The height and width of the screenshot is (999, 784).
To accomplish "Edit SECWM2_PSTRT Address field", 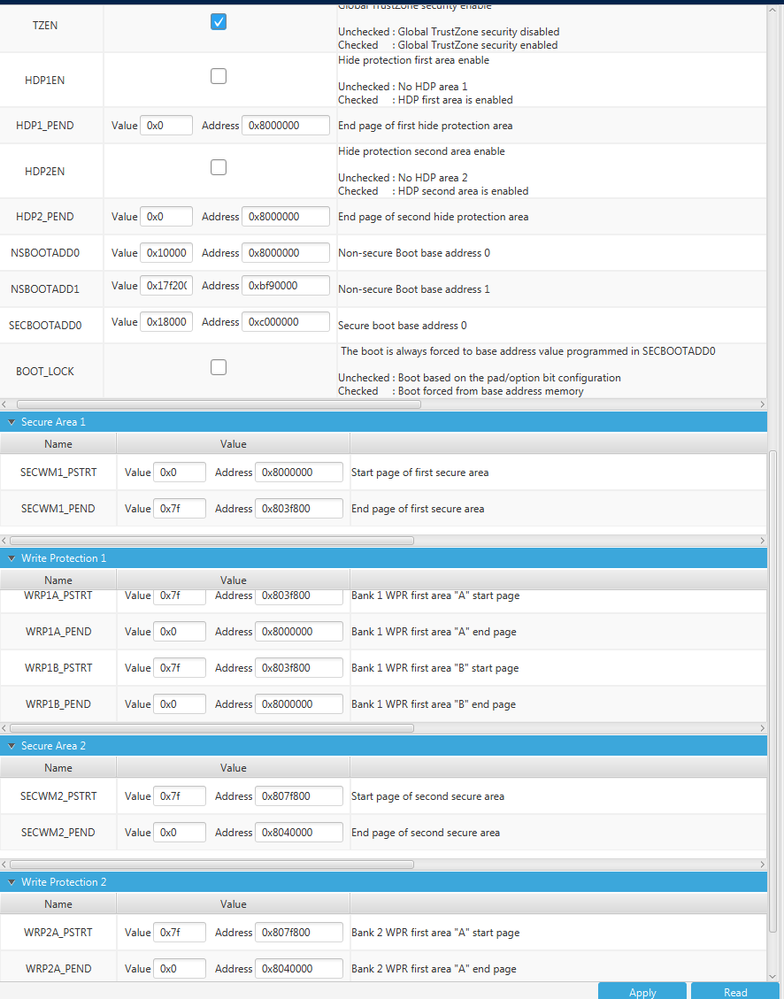I will (x=299, y=796).
